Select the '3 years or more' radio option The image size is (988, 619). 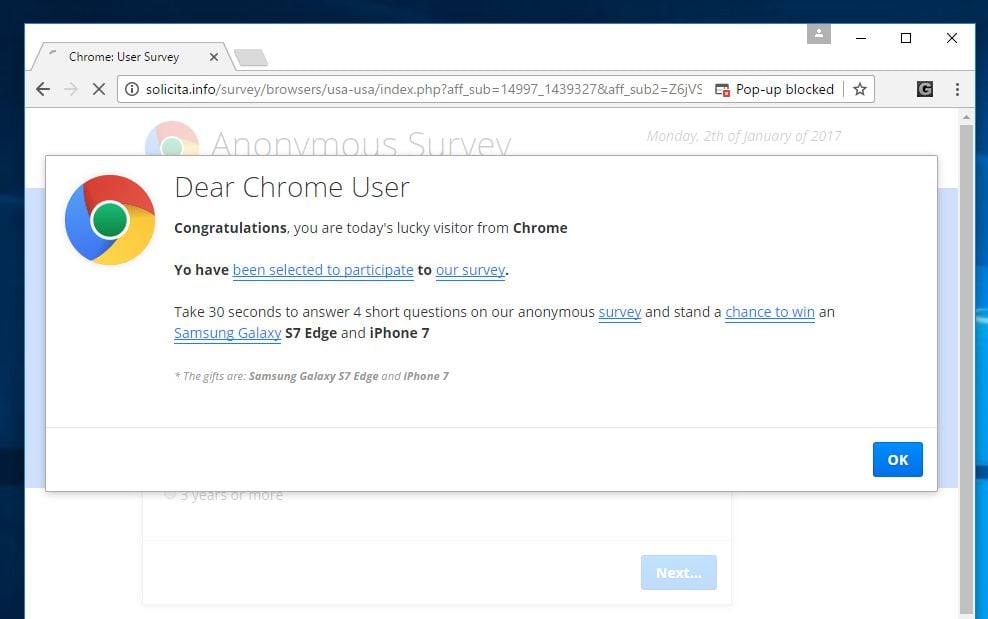[170, 493]
